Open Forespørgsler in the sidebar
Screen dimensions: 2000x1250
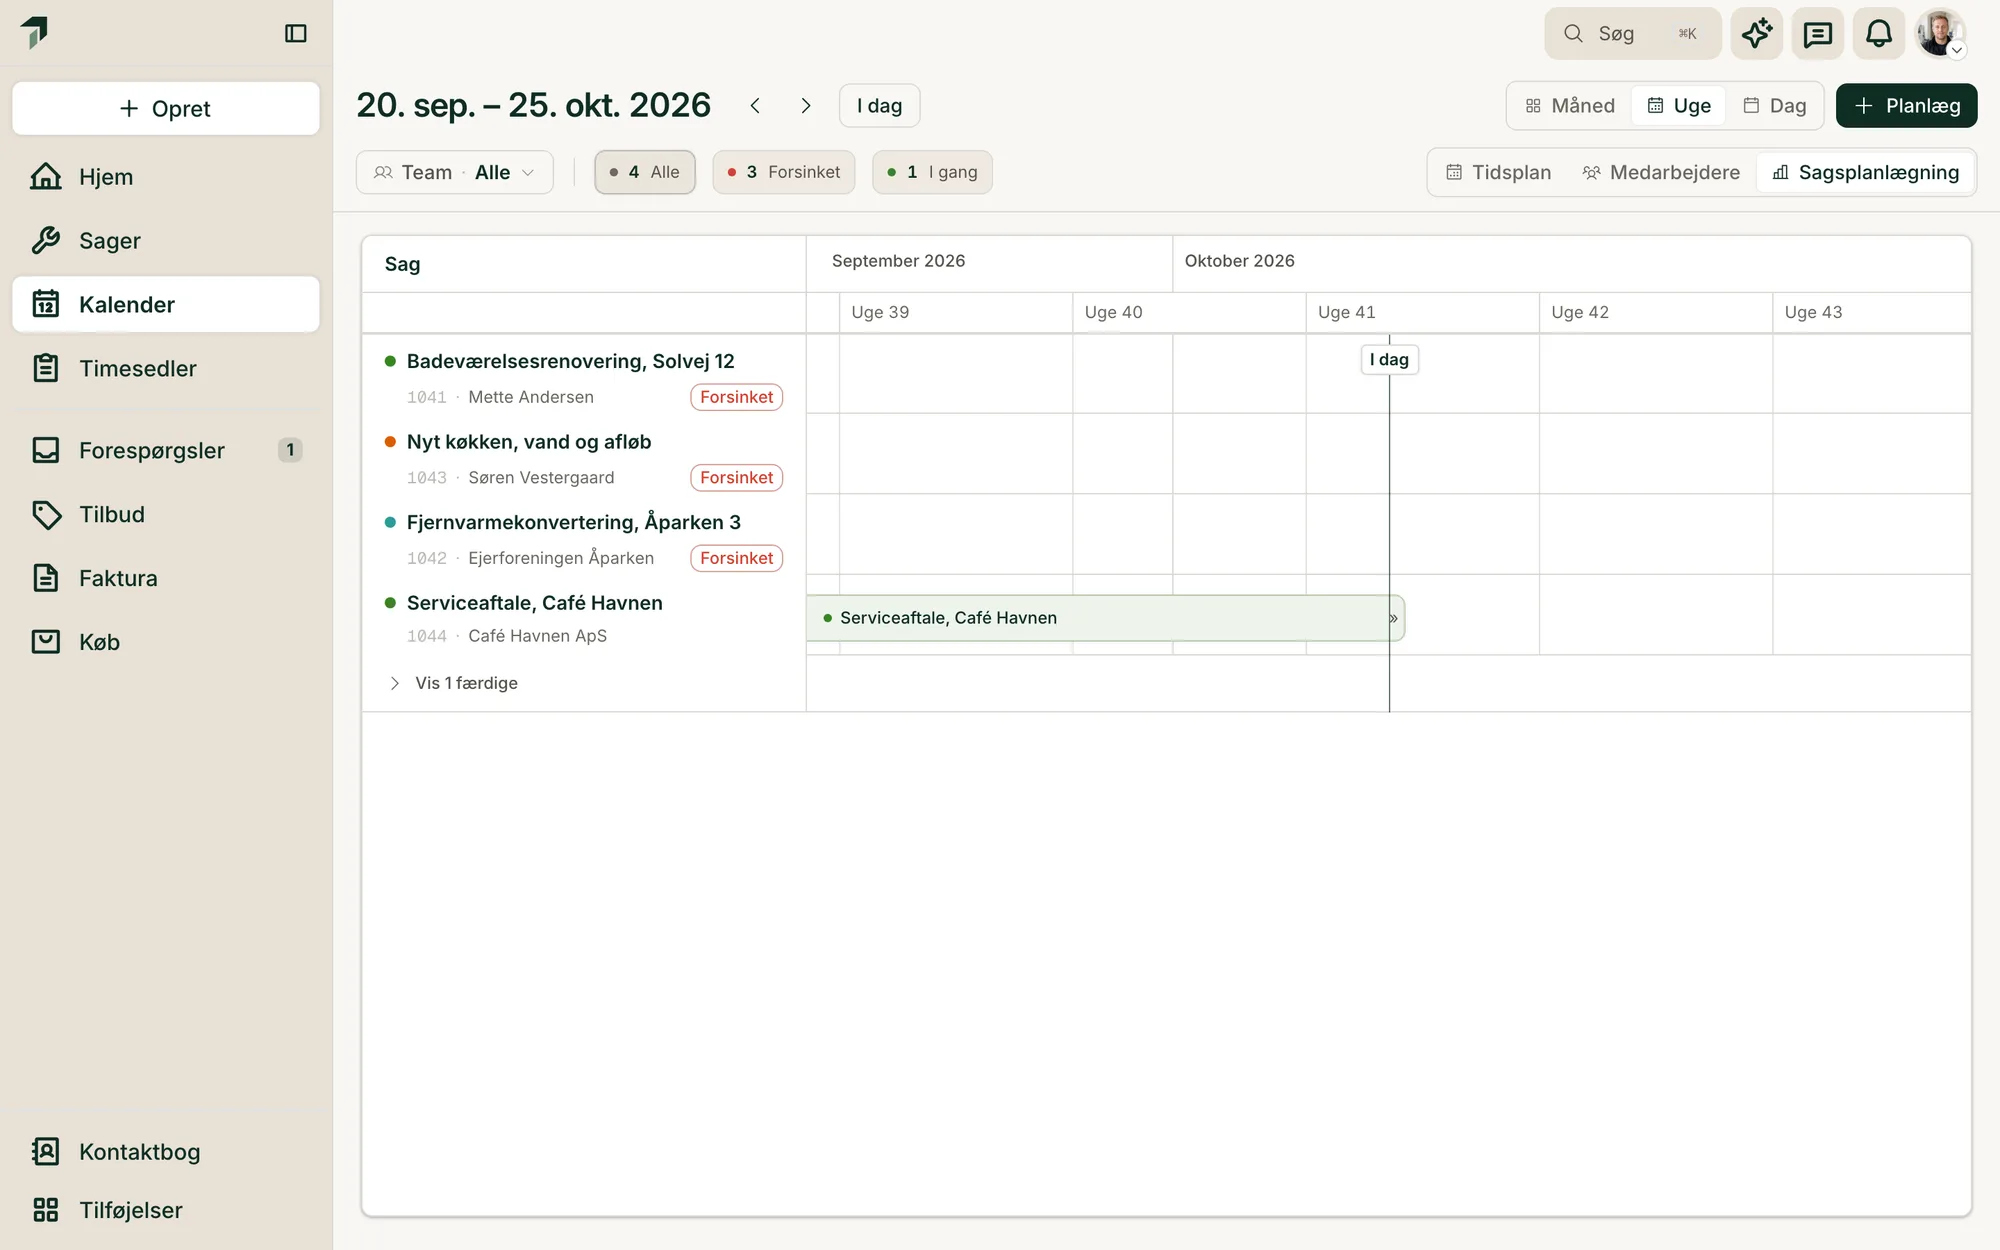pyautogui.click(x=166, y=450)
